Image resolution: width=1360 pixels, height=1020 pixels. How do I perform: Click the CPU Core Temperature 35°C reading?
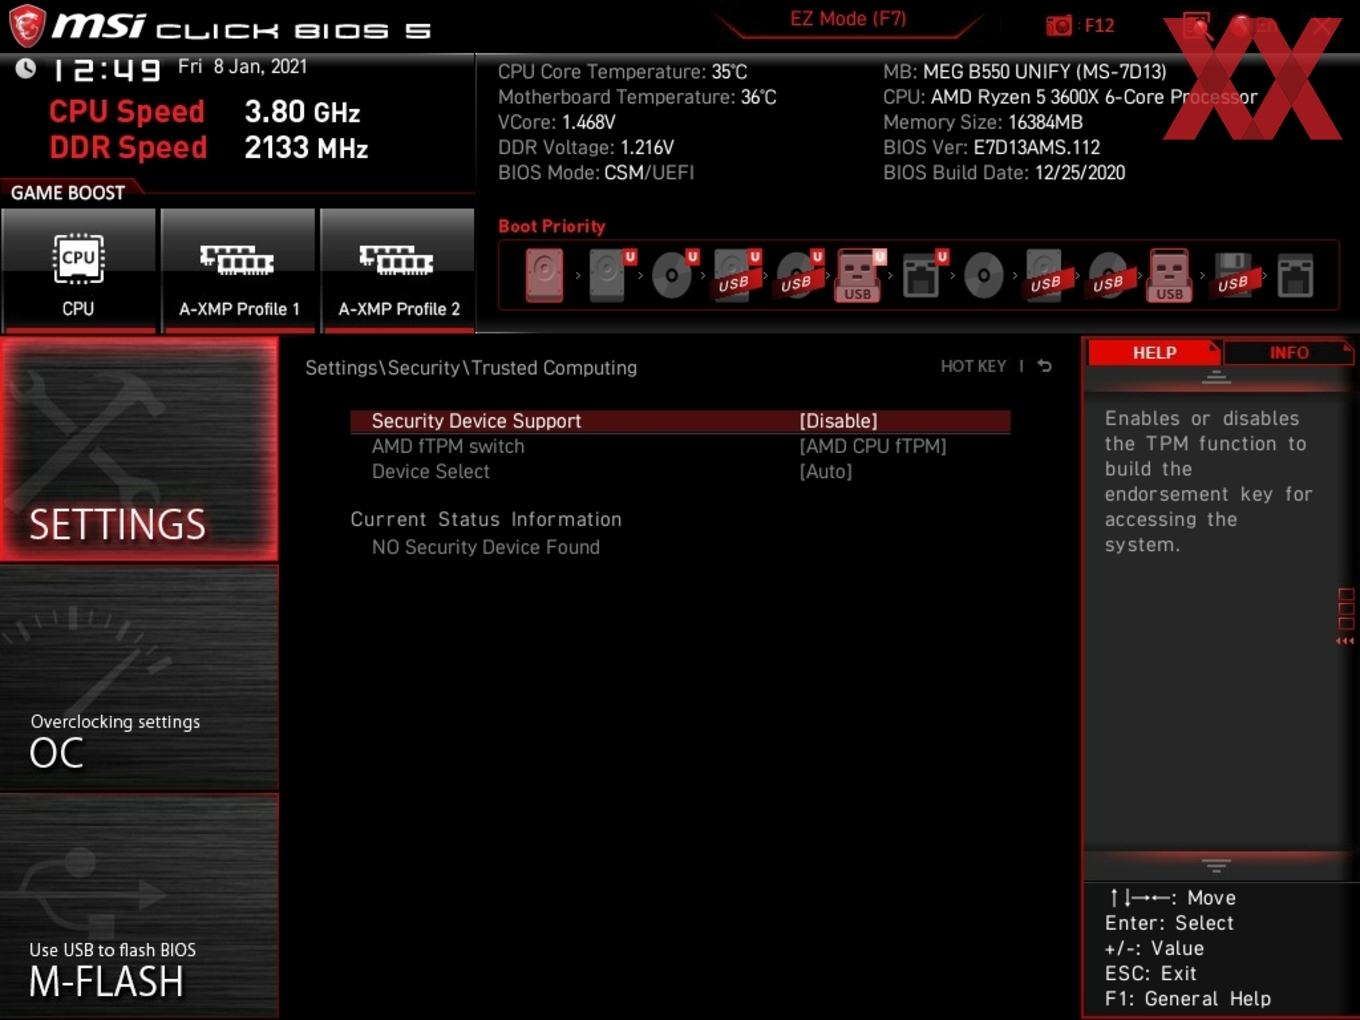(622, 72)
